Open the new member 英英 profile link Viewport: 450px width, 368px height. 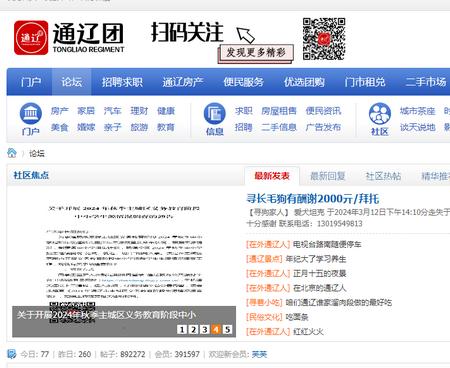coord(259,354)
